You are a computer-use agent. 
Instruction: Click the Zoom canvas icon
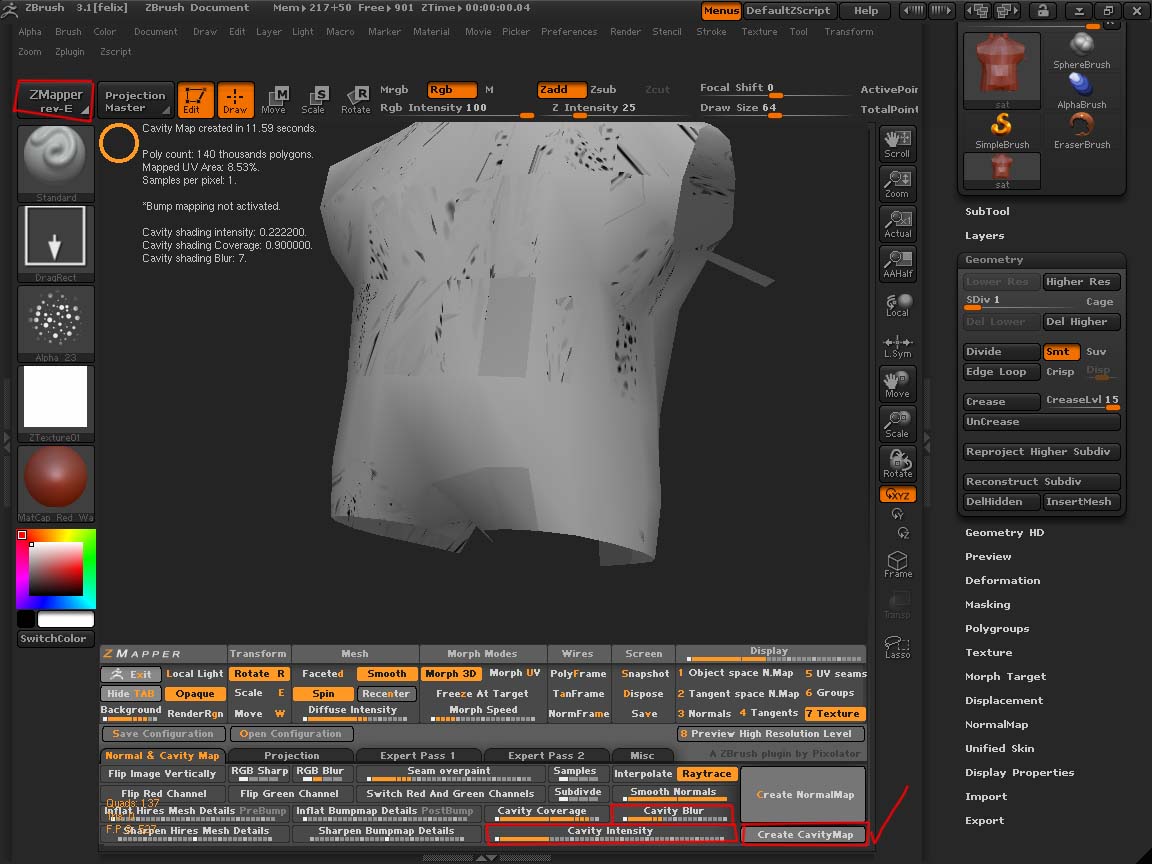[897, 184]
